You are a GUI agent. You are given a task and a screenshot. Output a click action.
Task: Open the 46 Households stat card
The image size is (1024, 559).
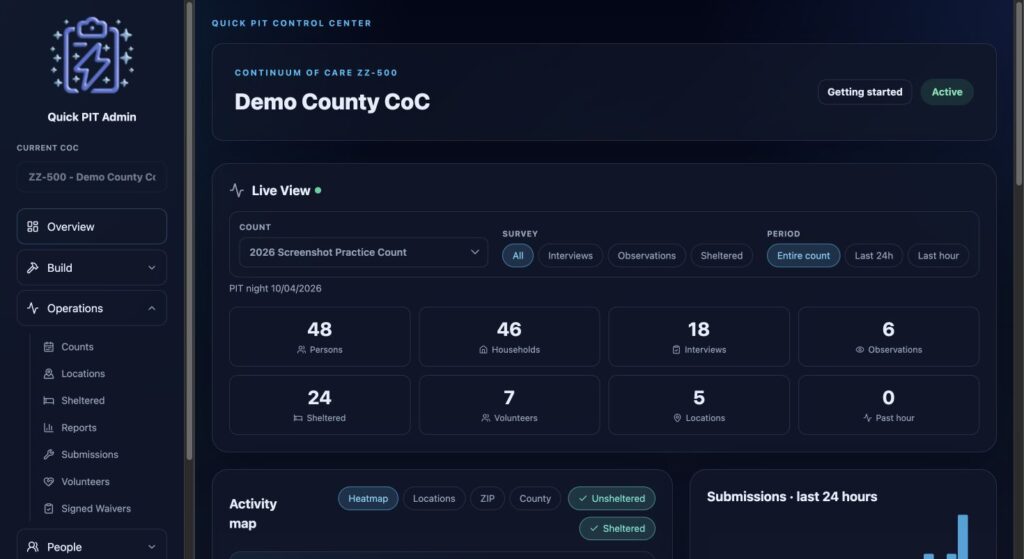pos(509,336)
